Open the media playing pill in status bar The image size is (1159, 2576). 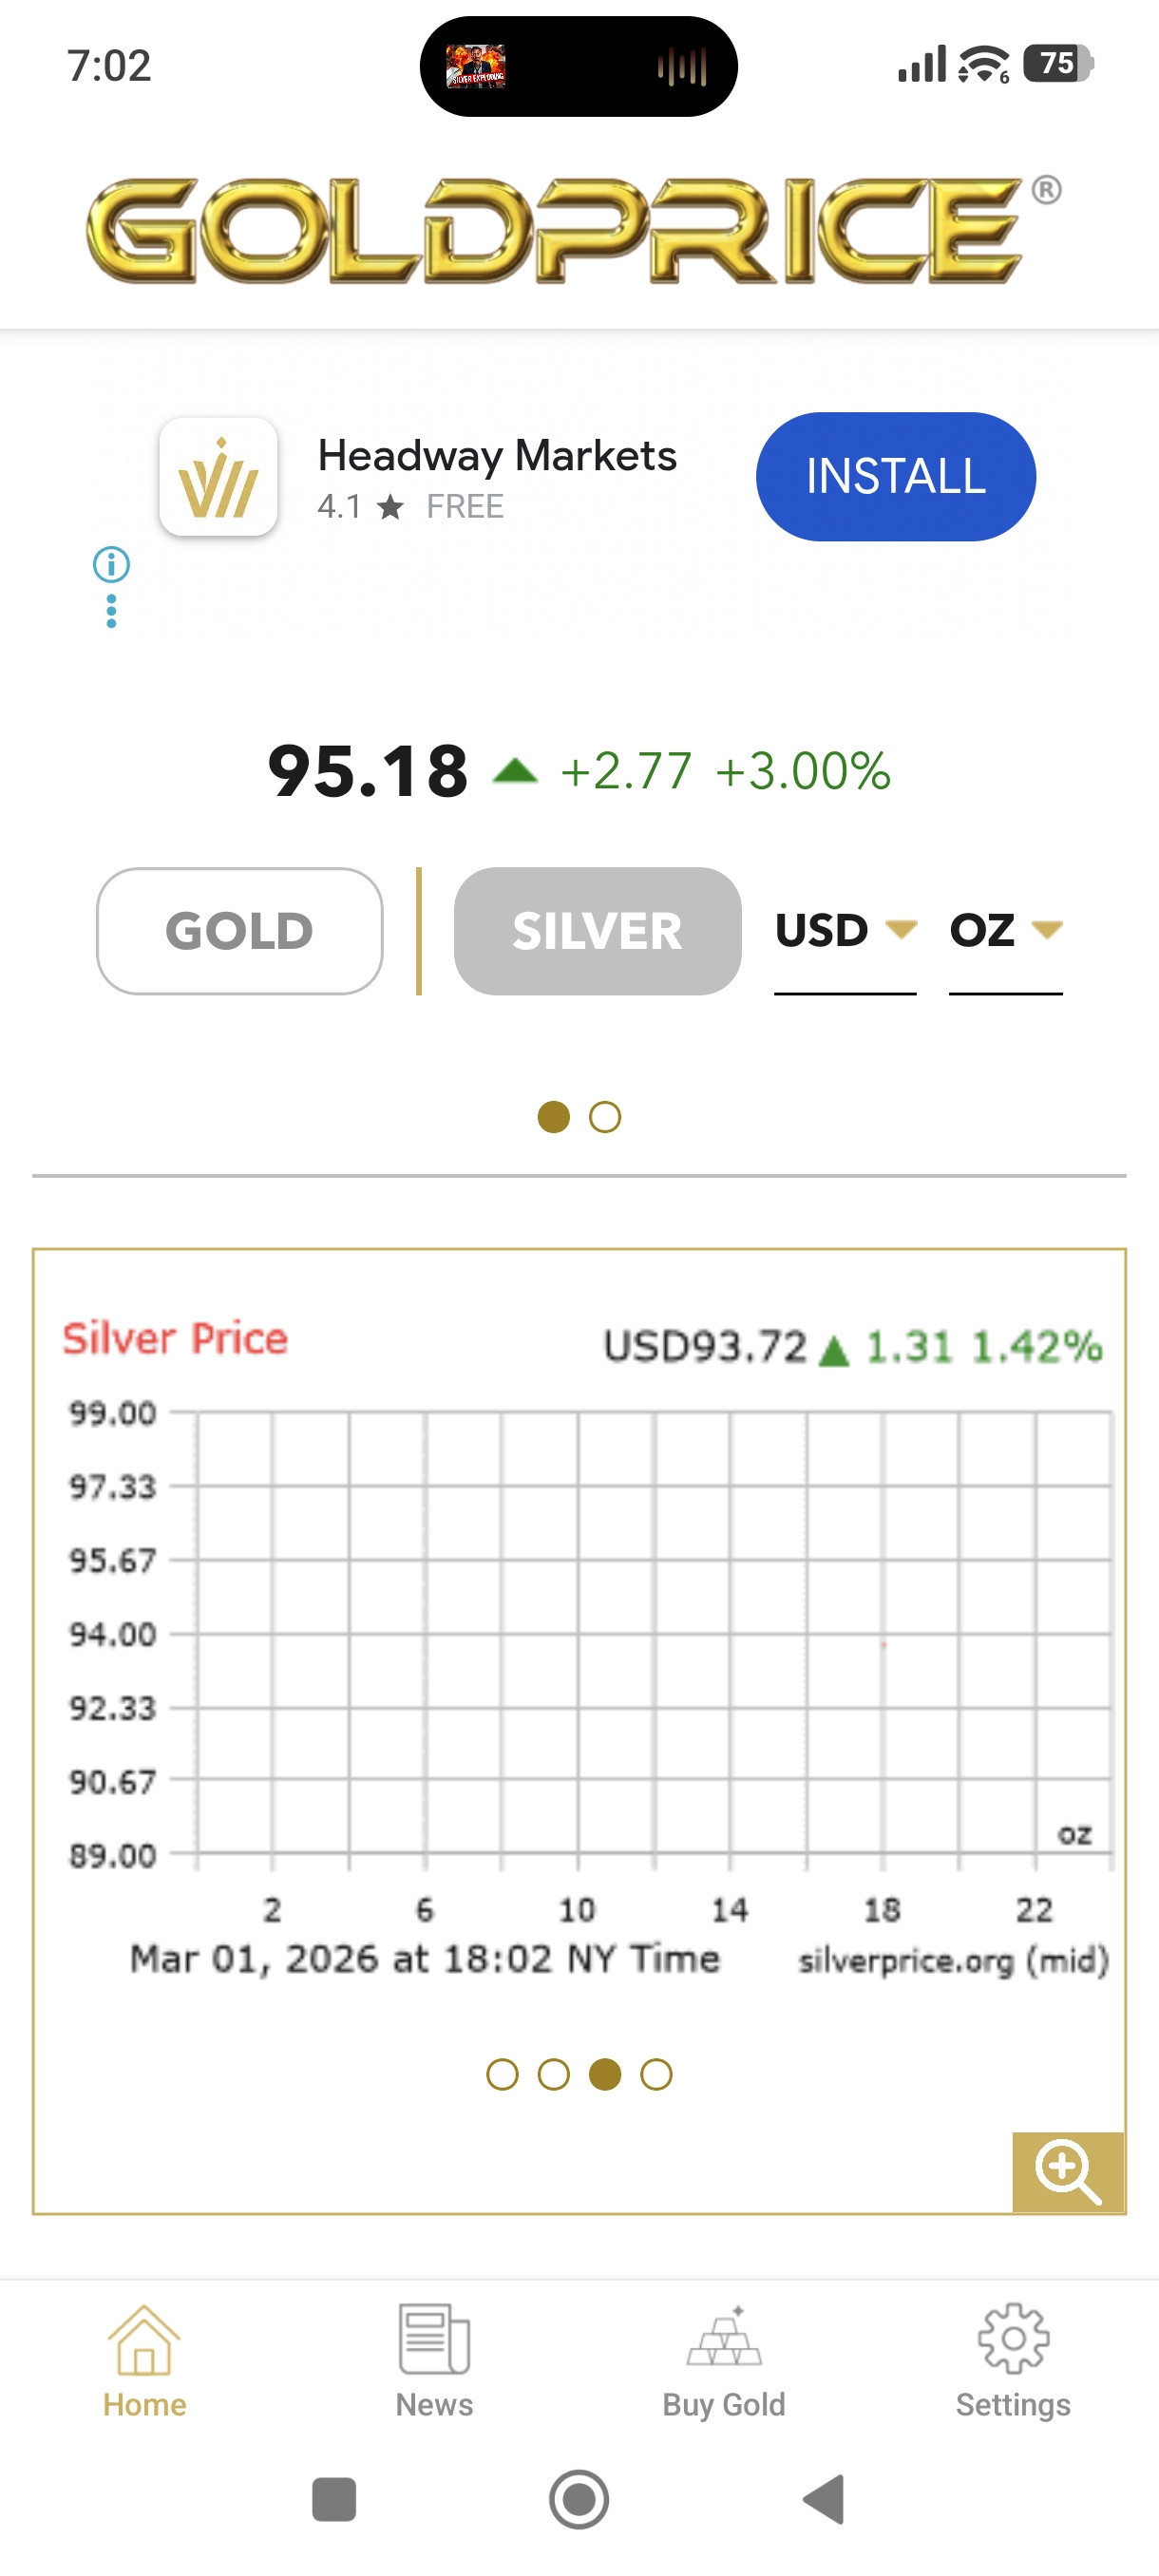(578, 67)
